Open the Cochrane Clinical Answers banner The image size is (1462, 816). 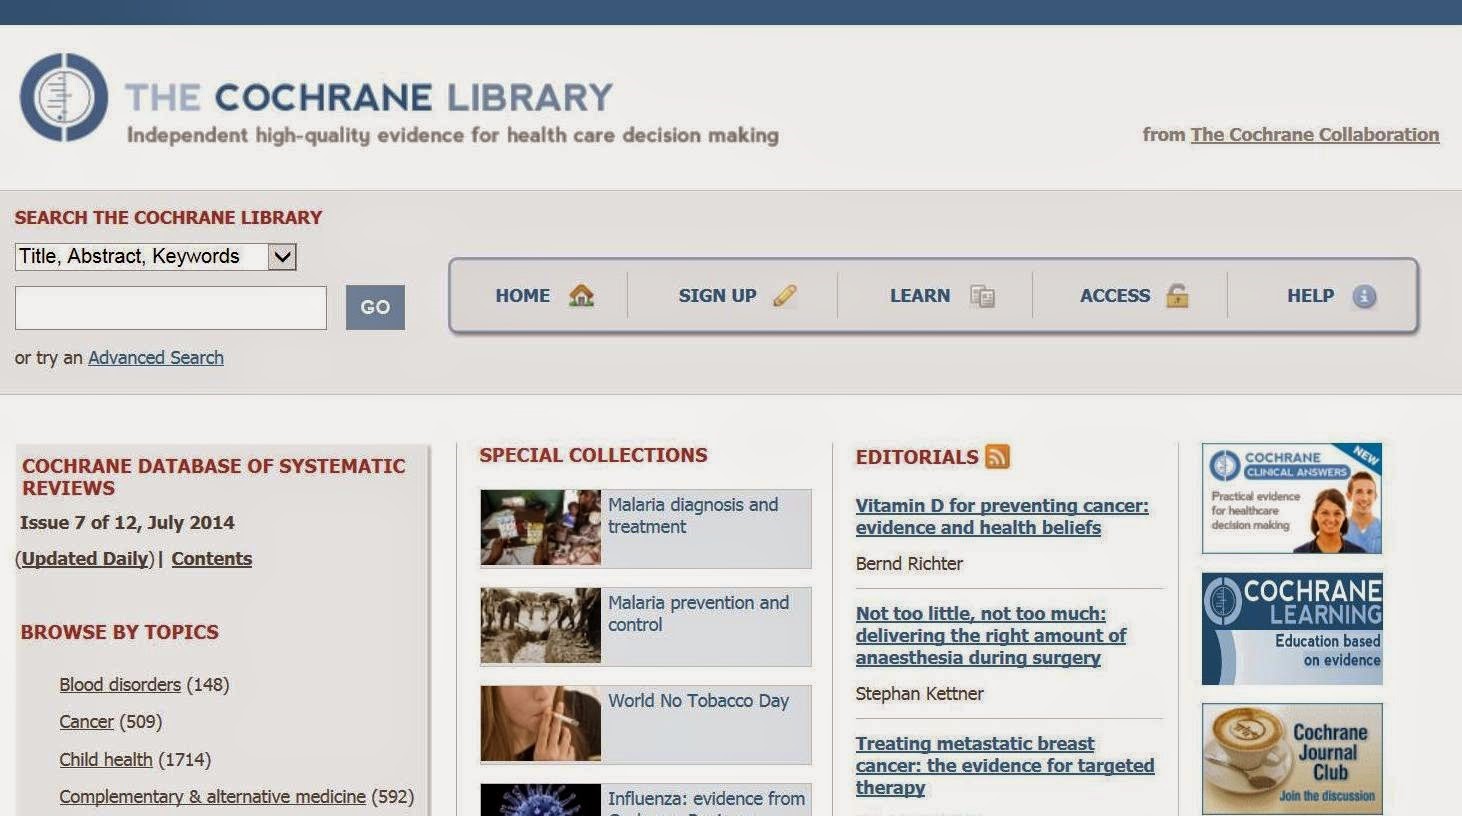(1292, 498)
